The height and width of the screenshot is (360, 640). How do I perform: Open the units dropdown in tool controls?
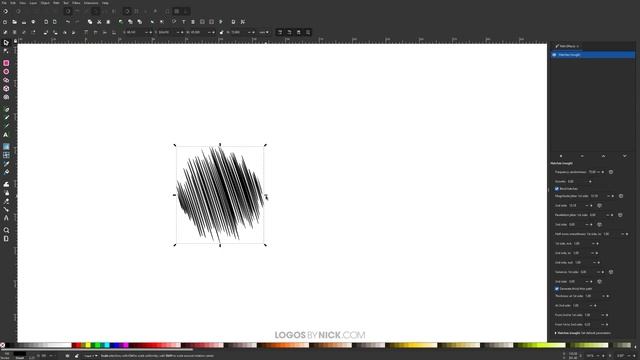[264, 32]
